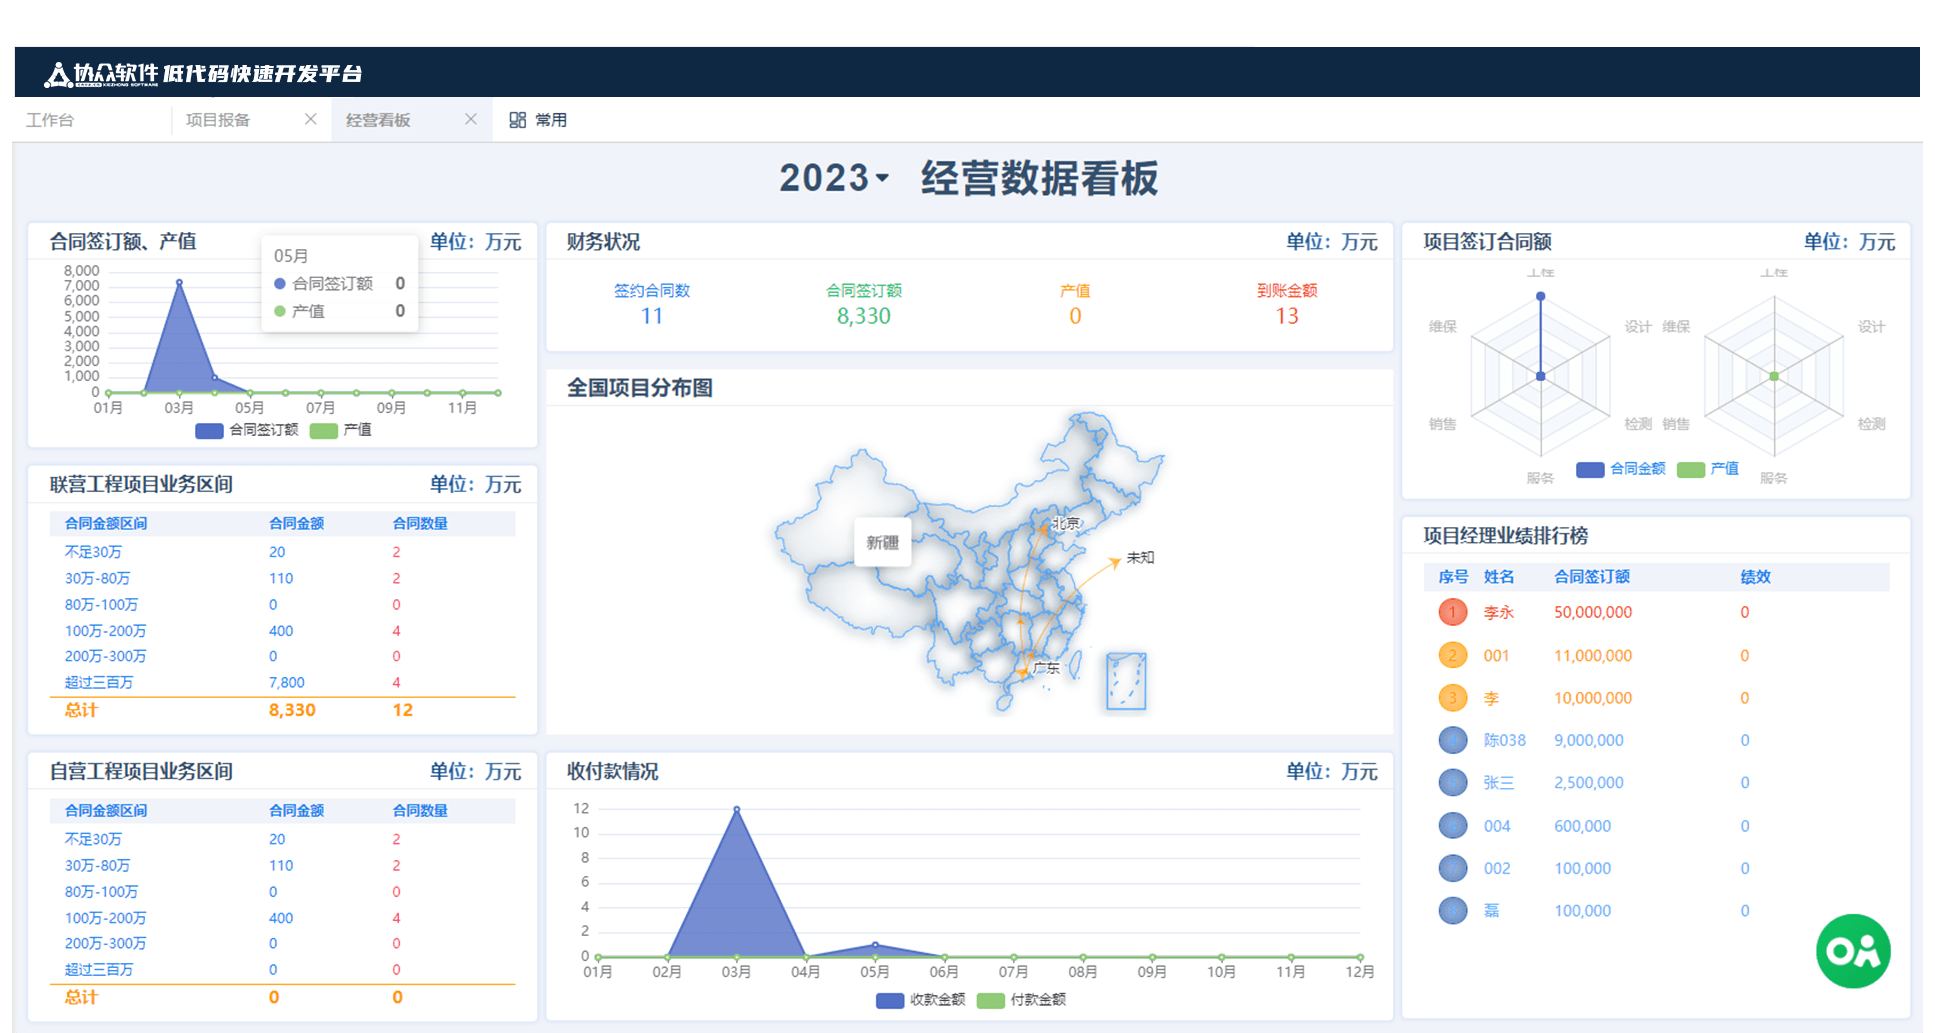The height and width of the screenshot is (1033, 1935).
Task: Click the rank 2 medal icon for 001
Action: (x=1452, y=655)
